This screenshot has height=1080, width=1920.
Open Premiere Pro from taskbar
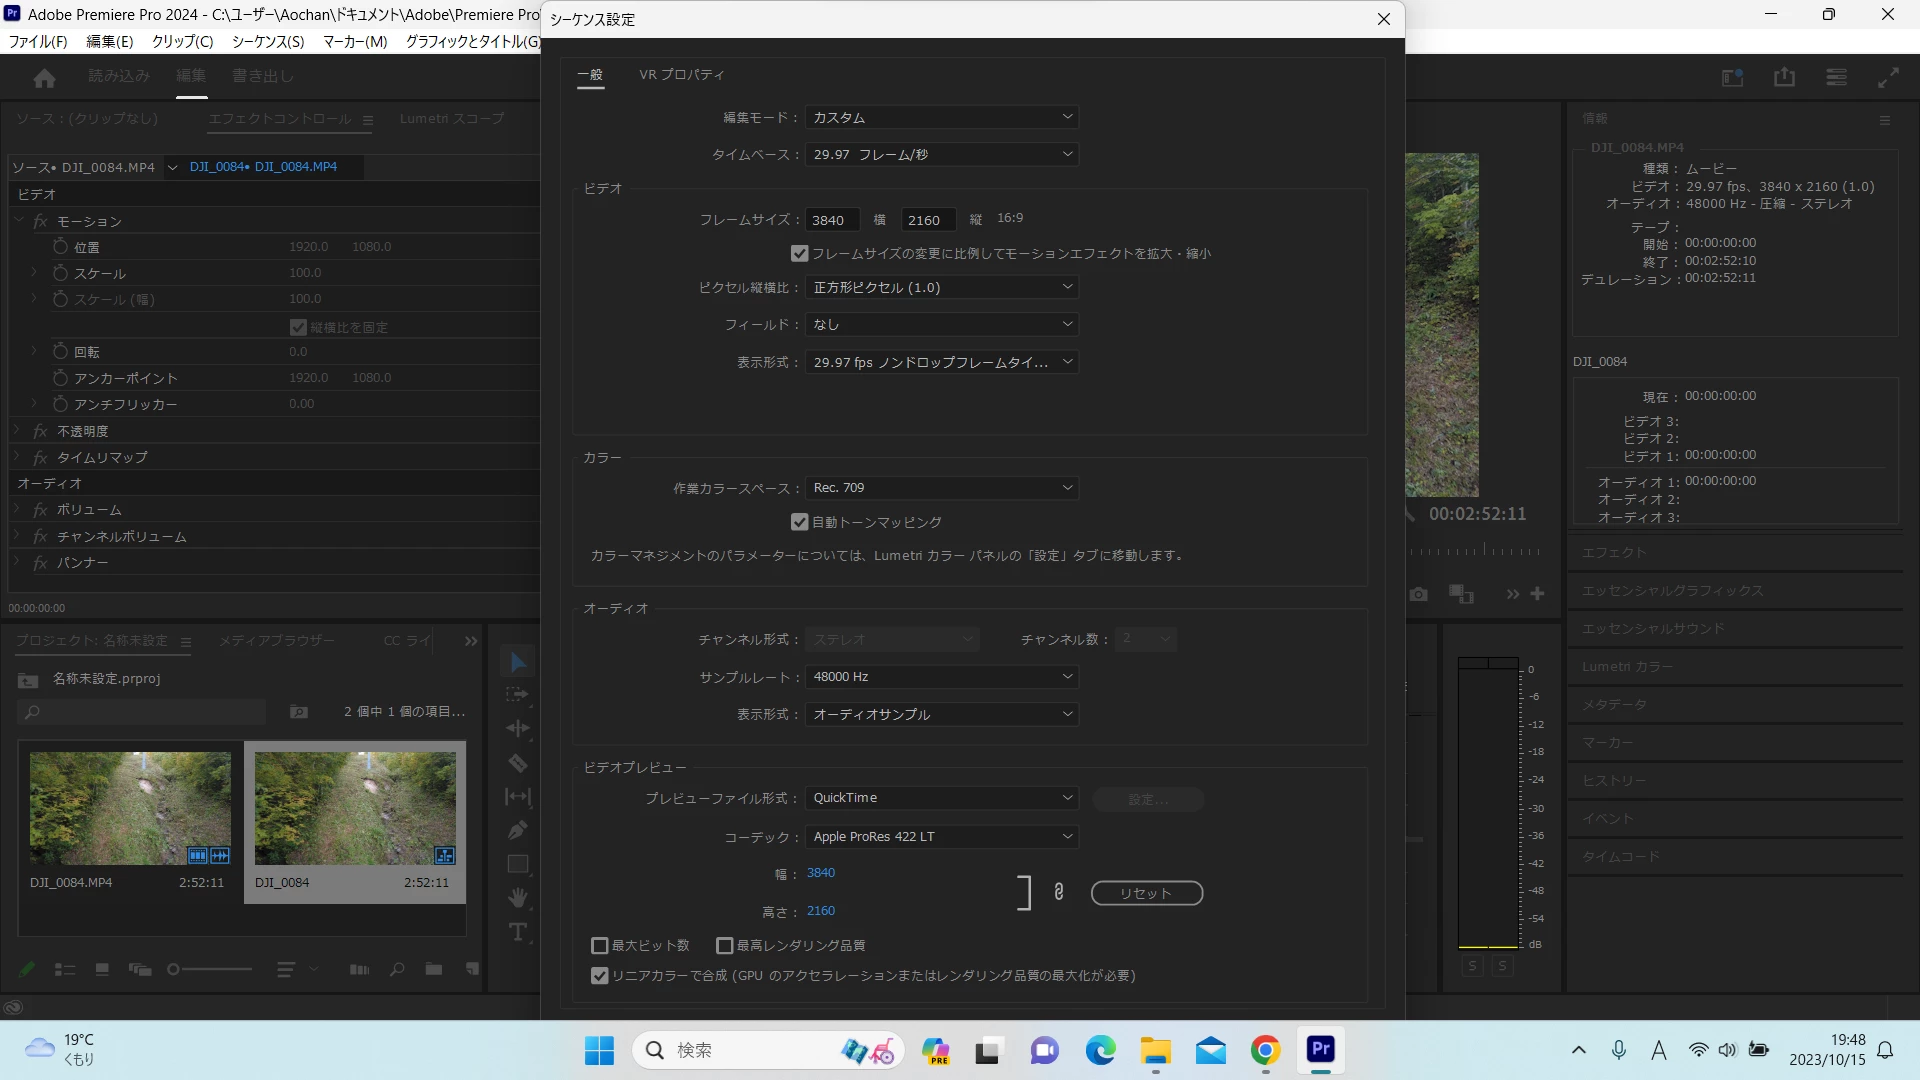[x=1320, y=1049]
